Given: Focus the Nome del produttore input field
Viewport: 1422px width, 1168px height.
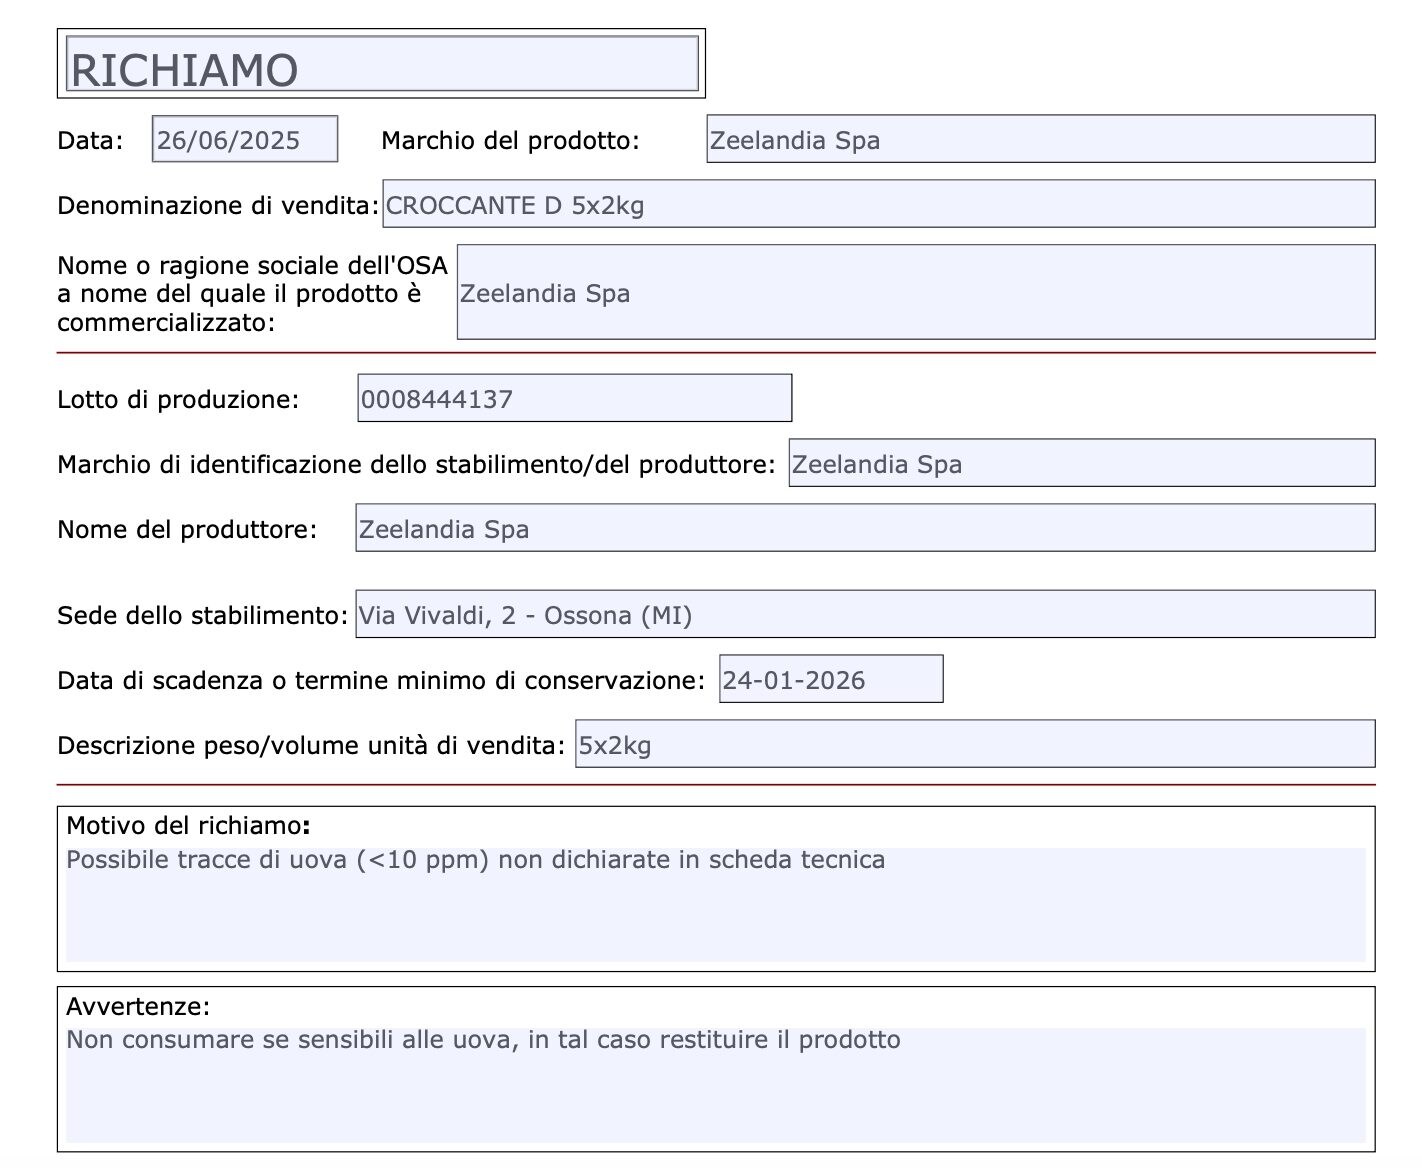Looking at the screenshot, I should point(864,528).
